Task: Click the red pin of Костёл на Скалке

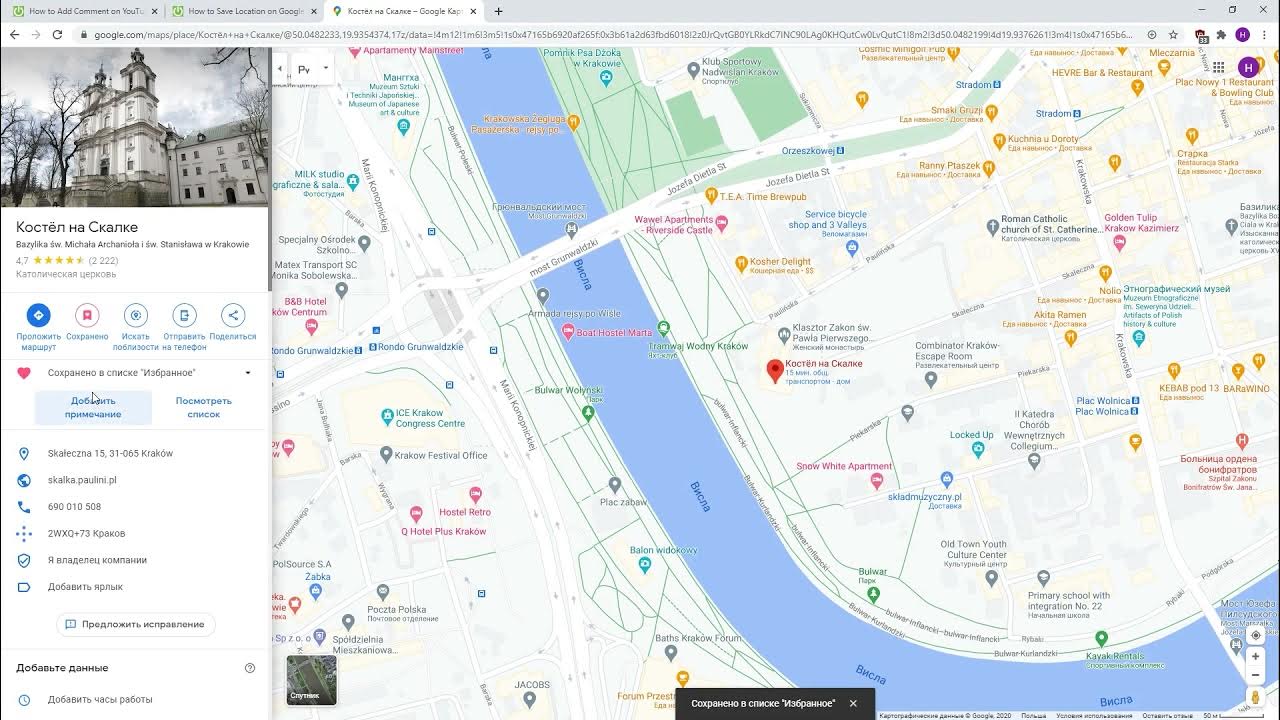Action: 774,371
